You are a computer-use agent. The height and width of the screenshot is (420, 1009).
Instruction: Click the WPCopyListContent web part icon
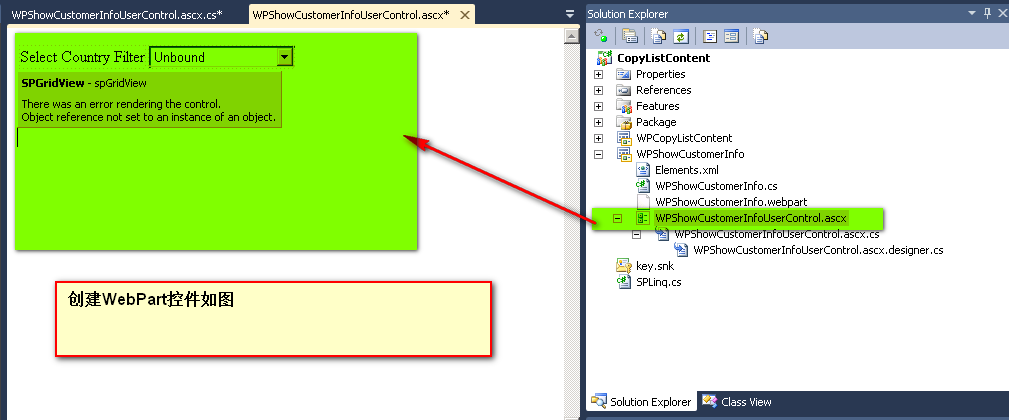click(x=624, y=138)
